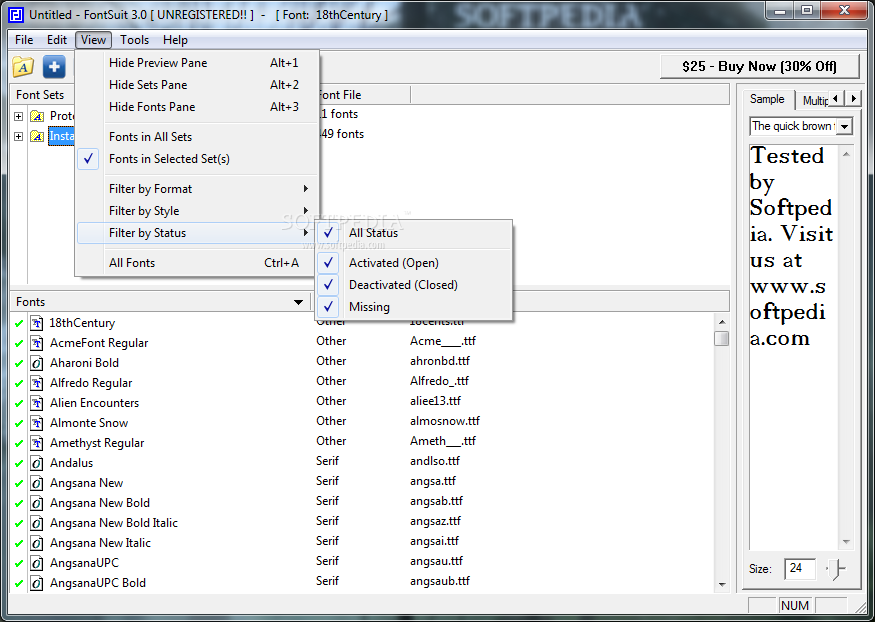Toggle the Activated (Open) status filter

(x=414, y=263)
